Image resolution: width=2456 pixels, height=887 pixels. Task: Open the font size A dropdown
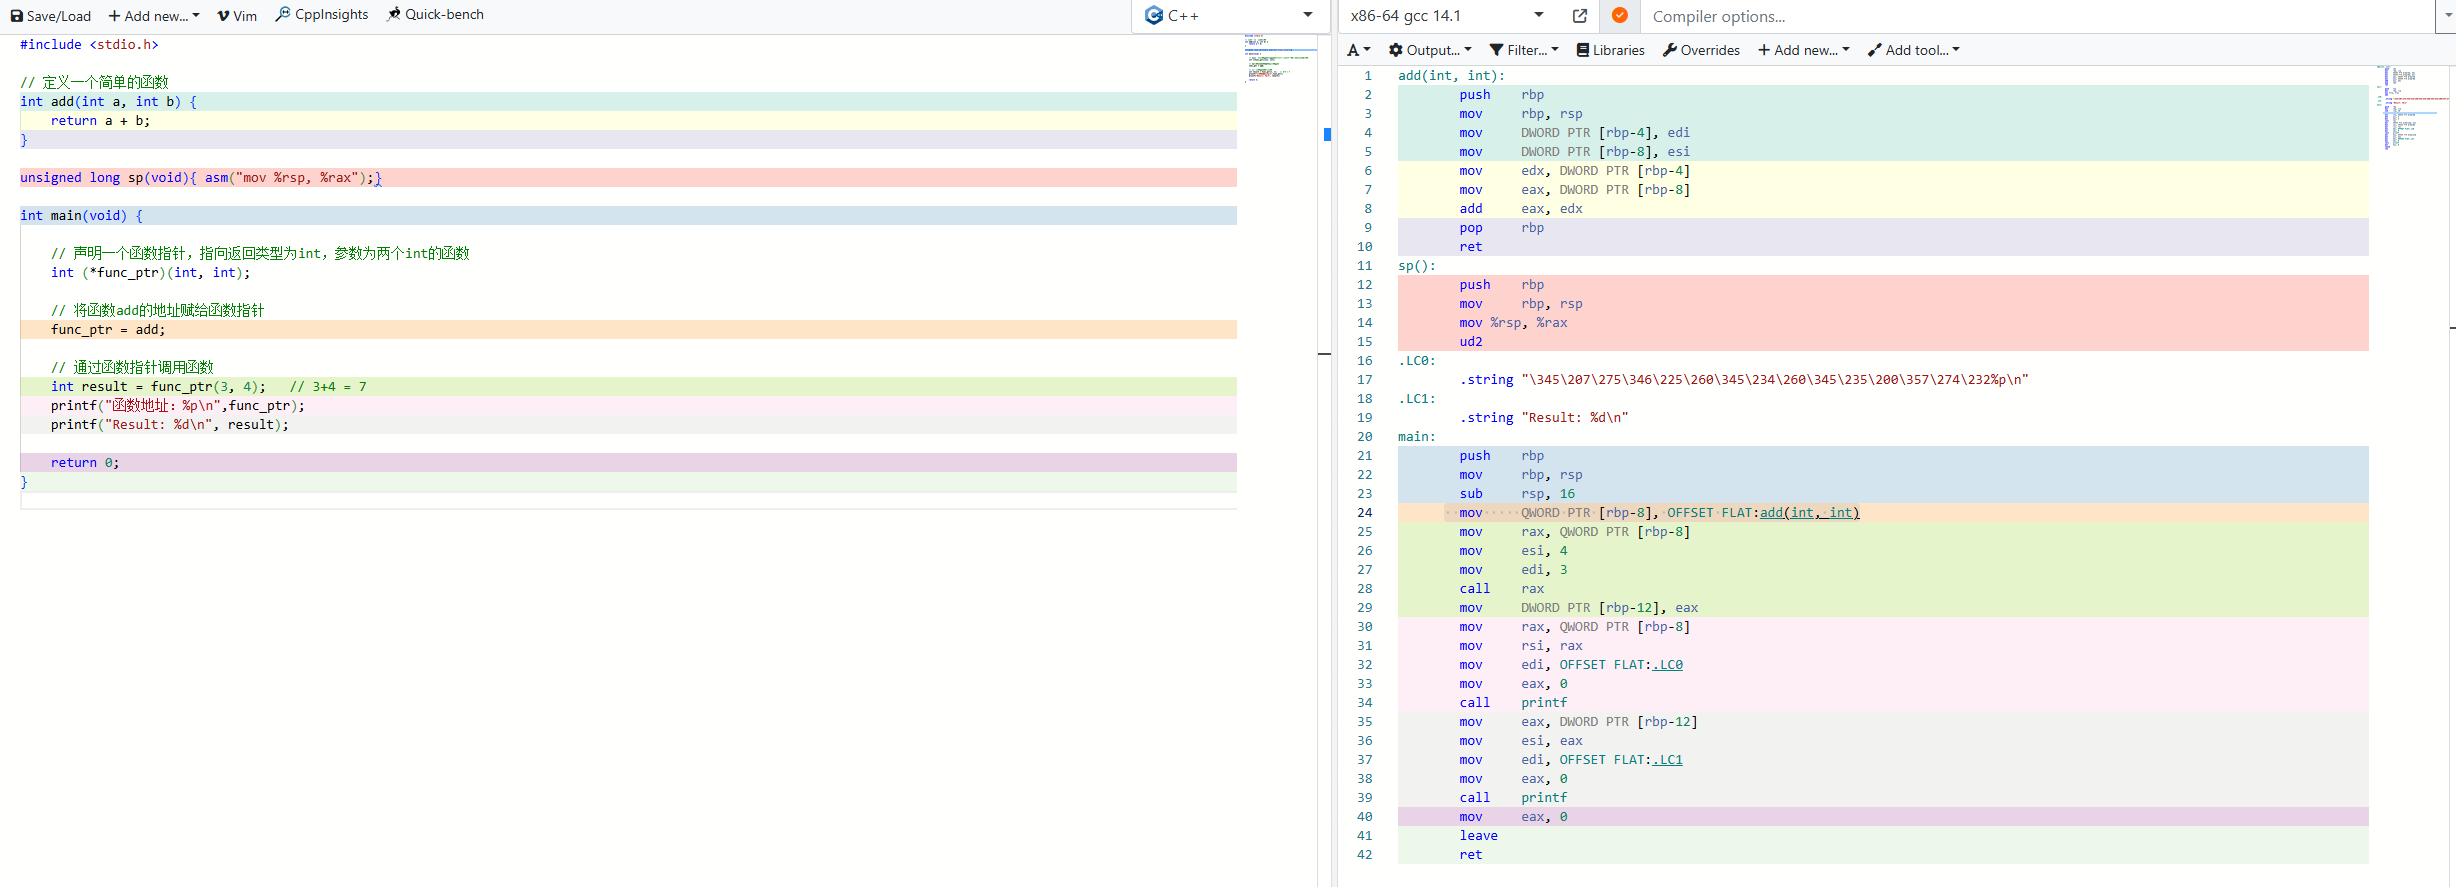[x=1359, y=50]
